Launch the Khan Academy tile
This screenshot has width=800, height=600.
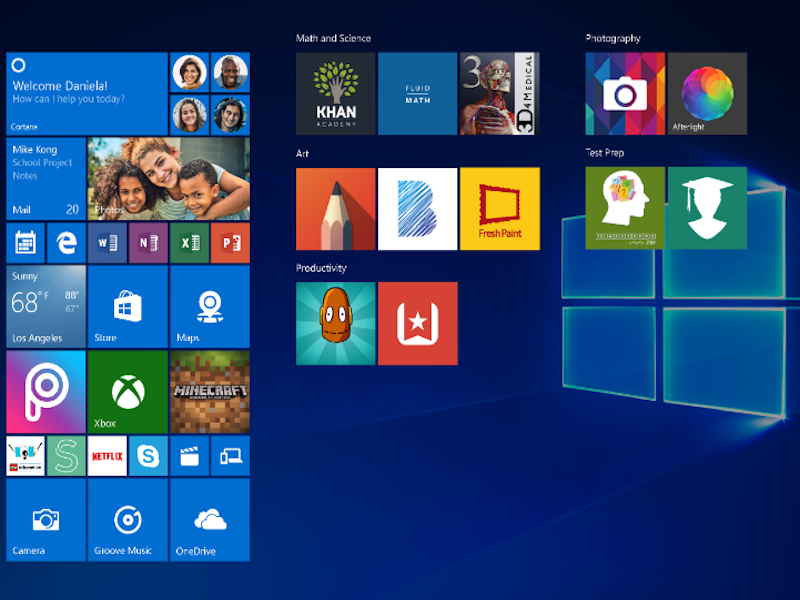pyautogui.click(x=336, y=93)
